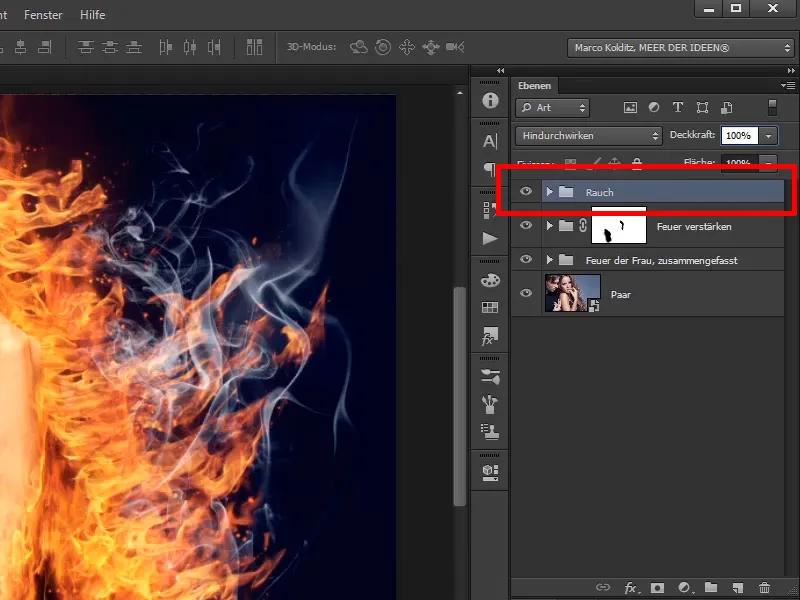Click the Deckkraft value field
Screen dimensions: 800x600
739,136
